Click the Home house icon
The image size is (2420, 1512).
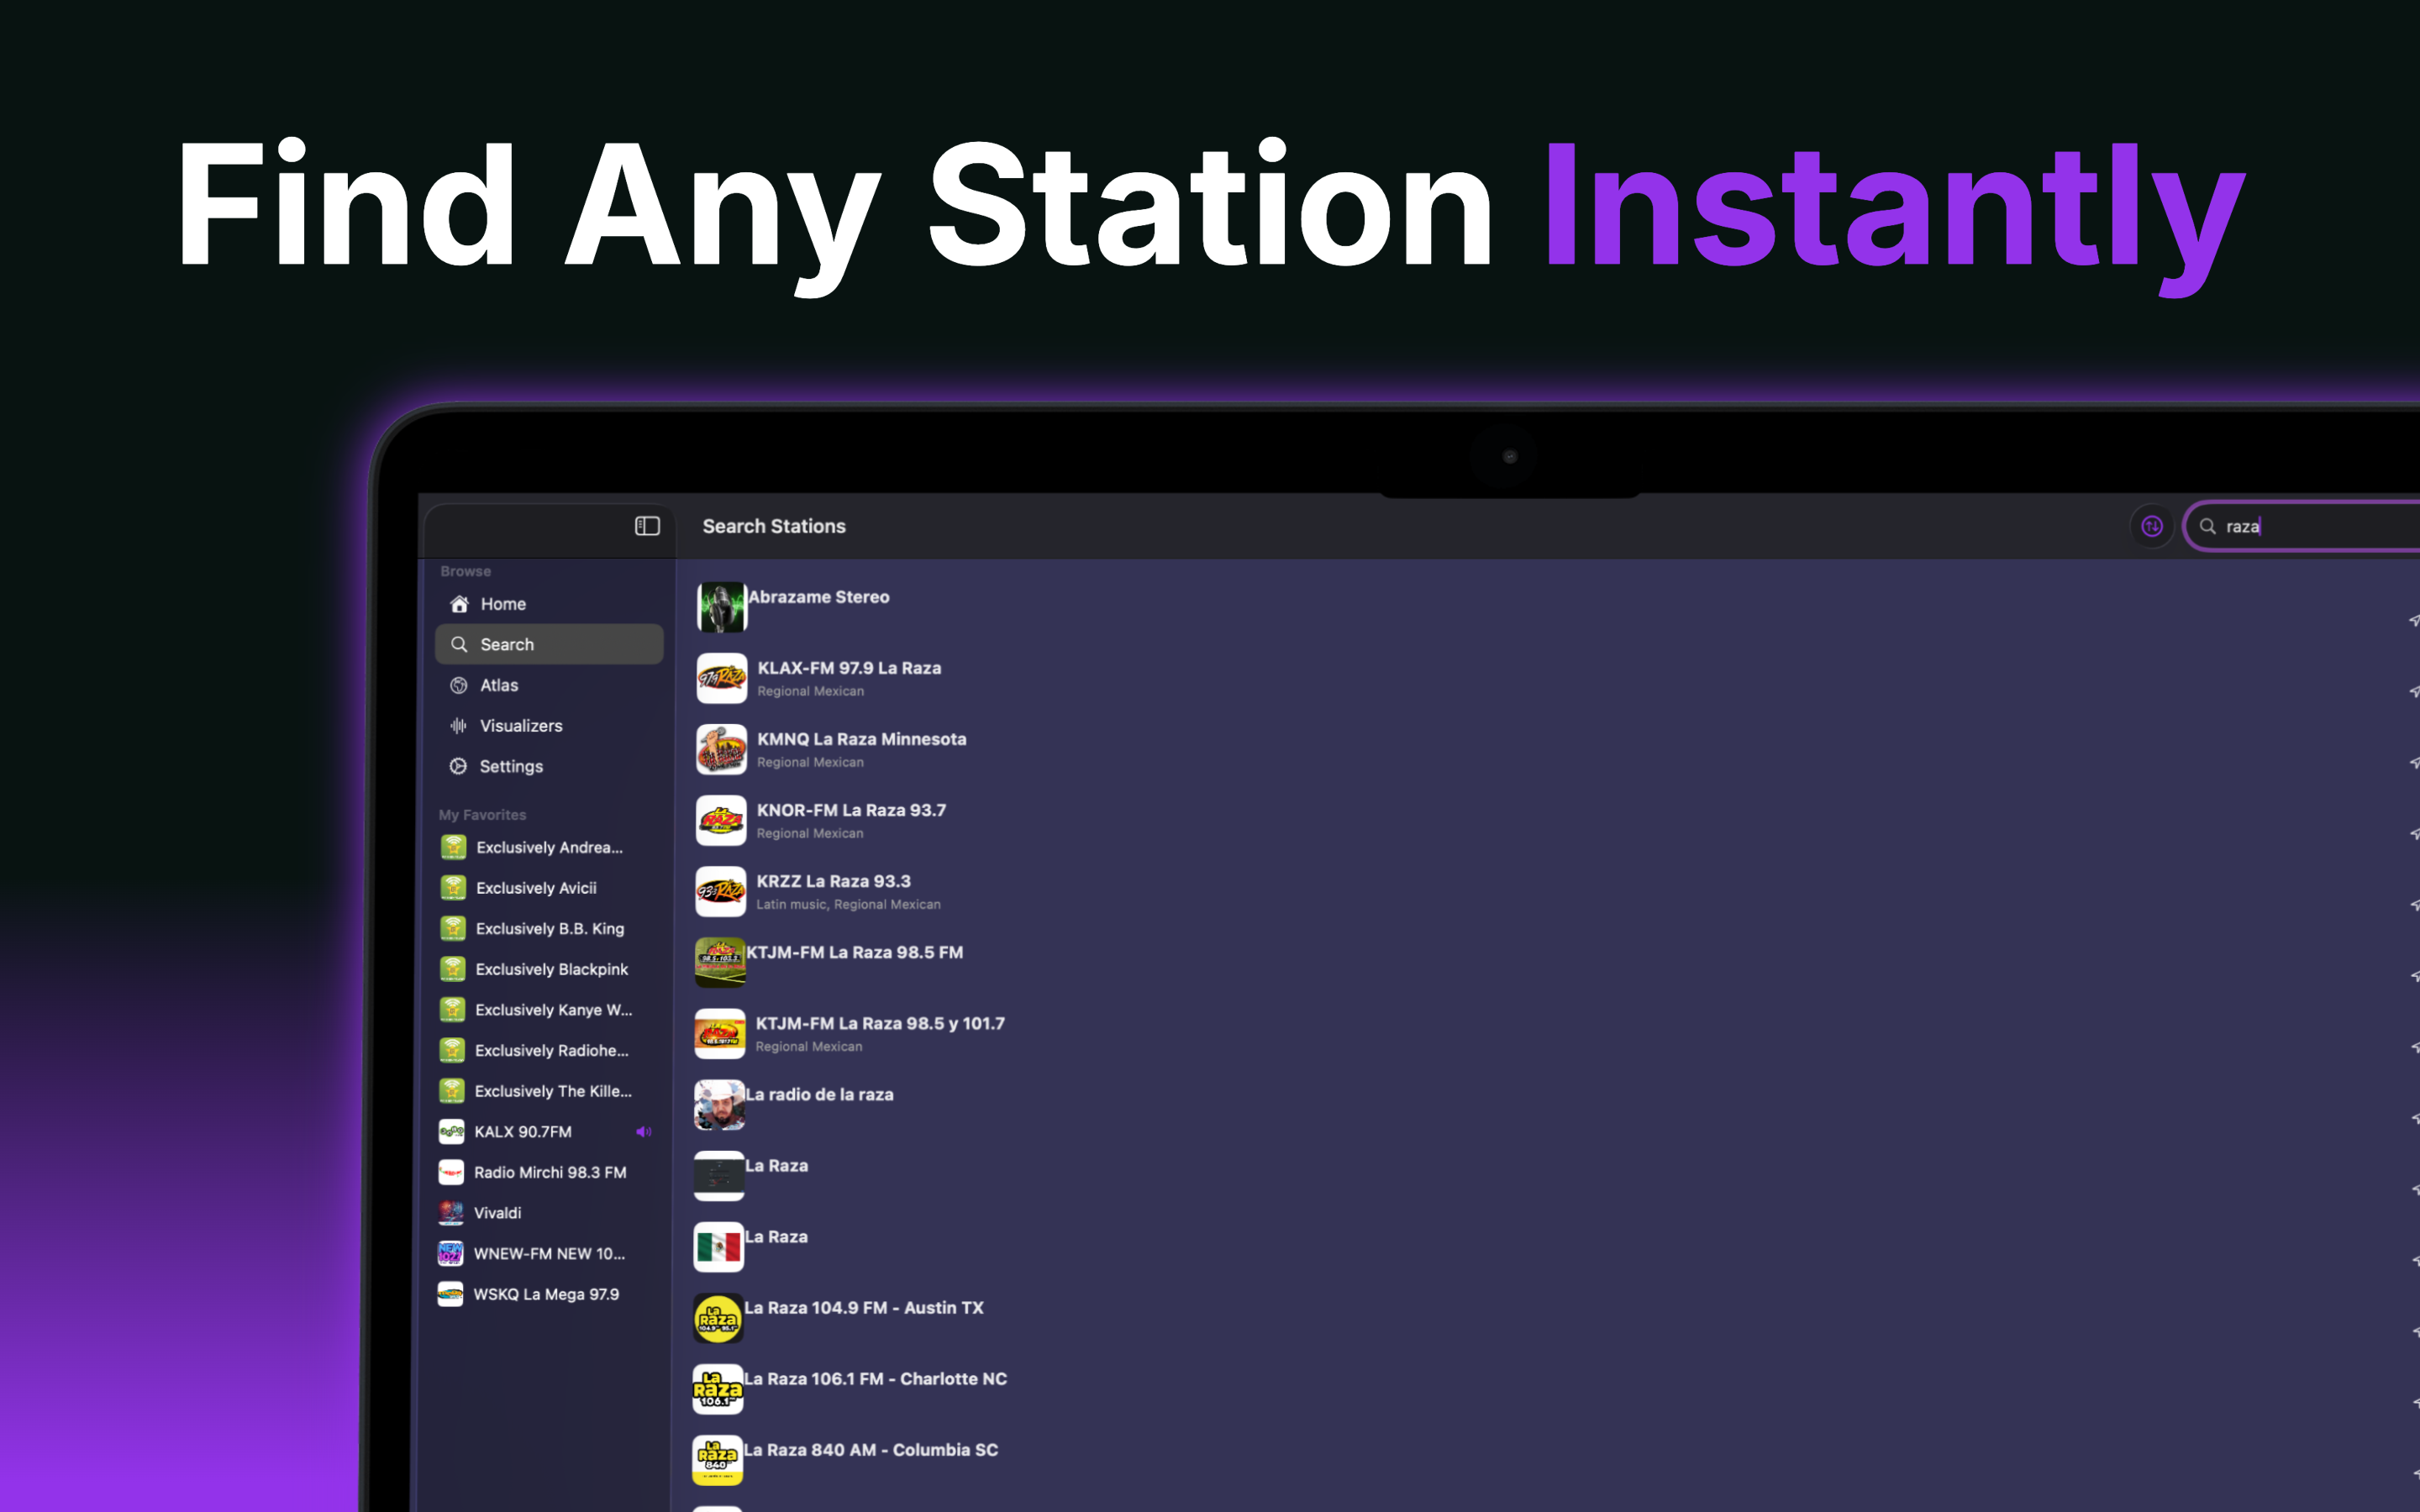coord(459,604)
